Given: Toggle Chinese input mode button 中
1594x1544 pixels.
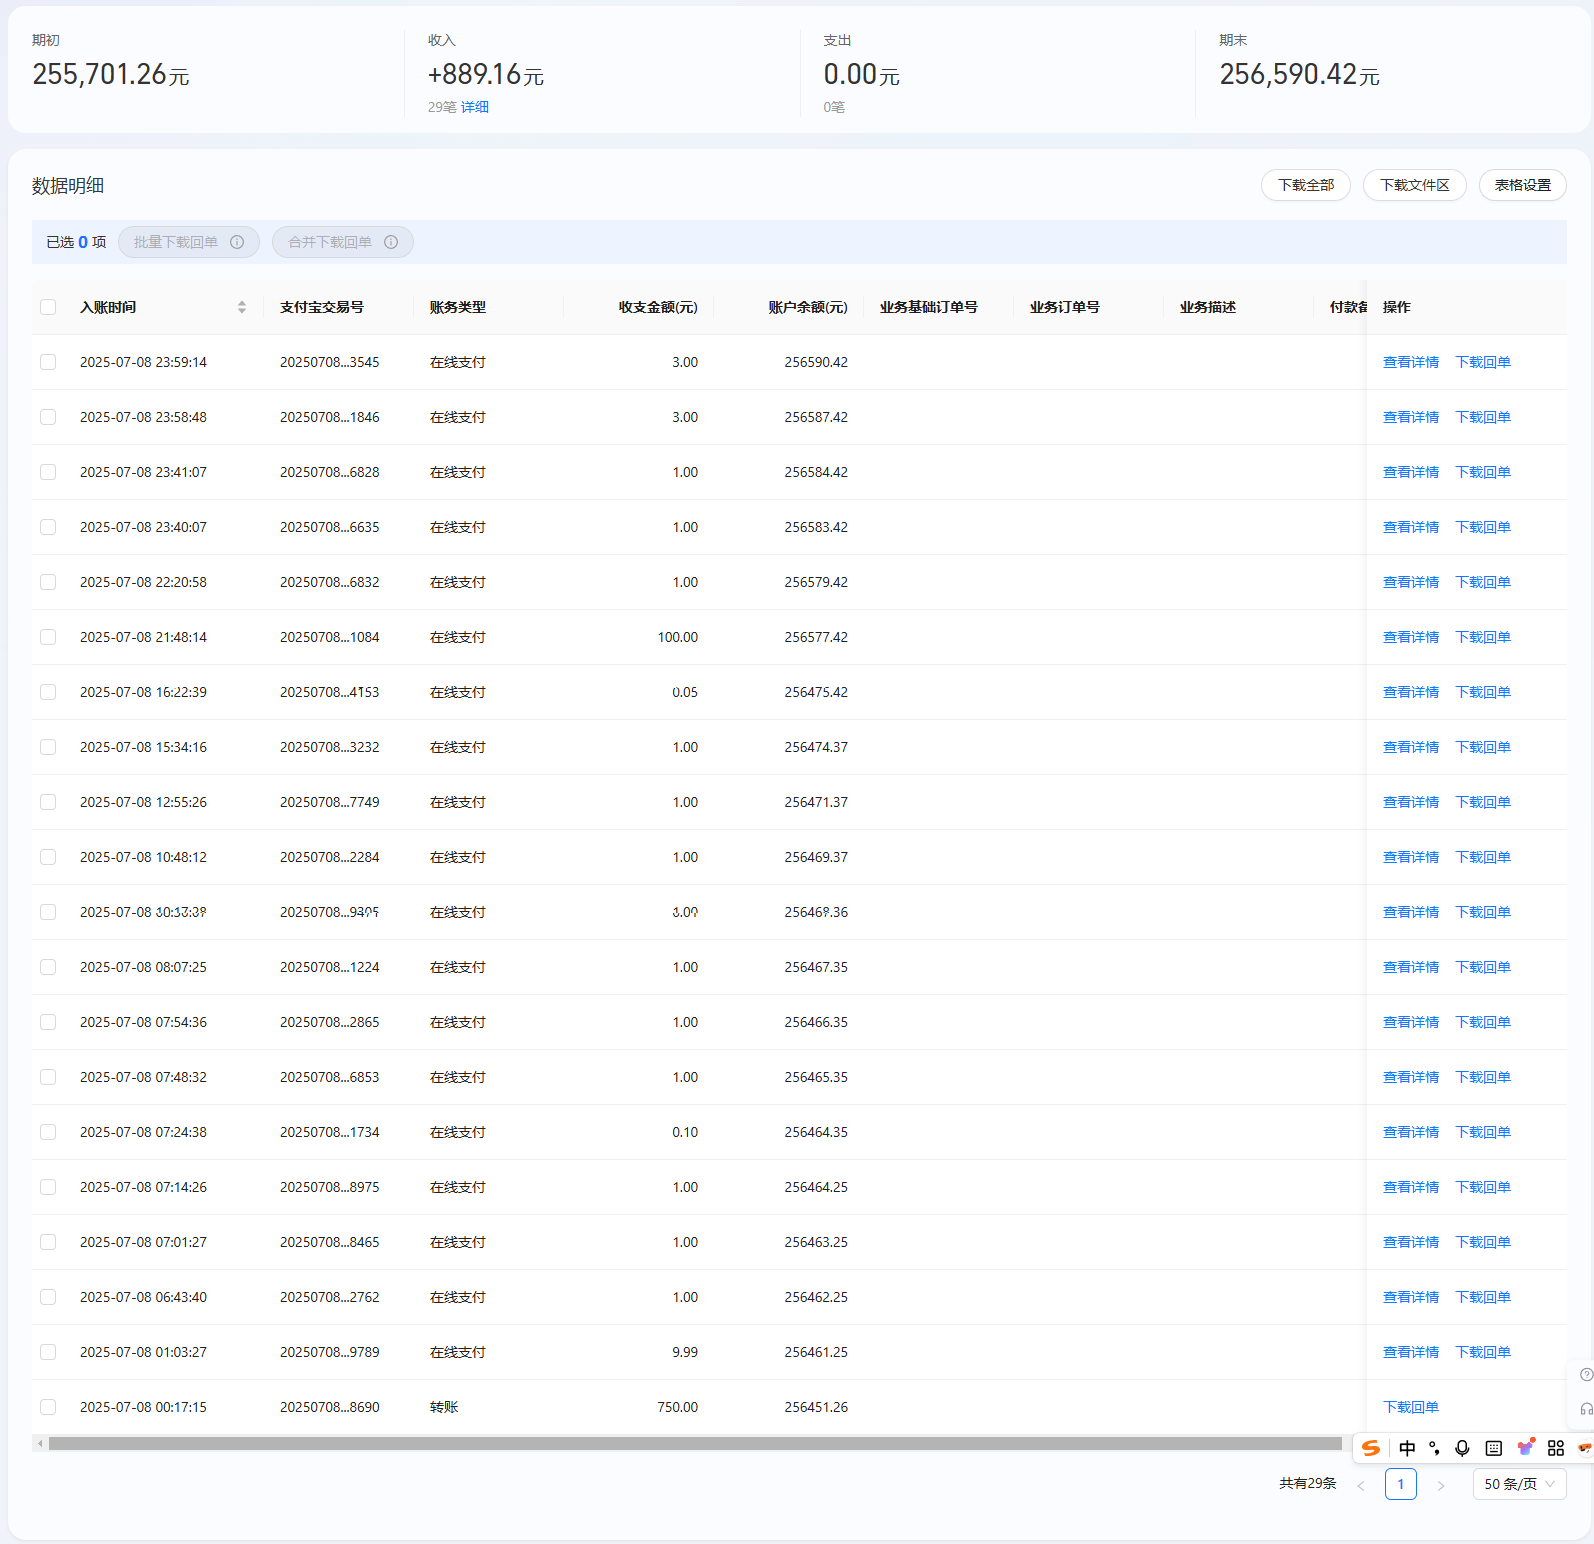Looking at the screenshot, I should tap(1407, 1448).
